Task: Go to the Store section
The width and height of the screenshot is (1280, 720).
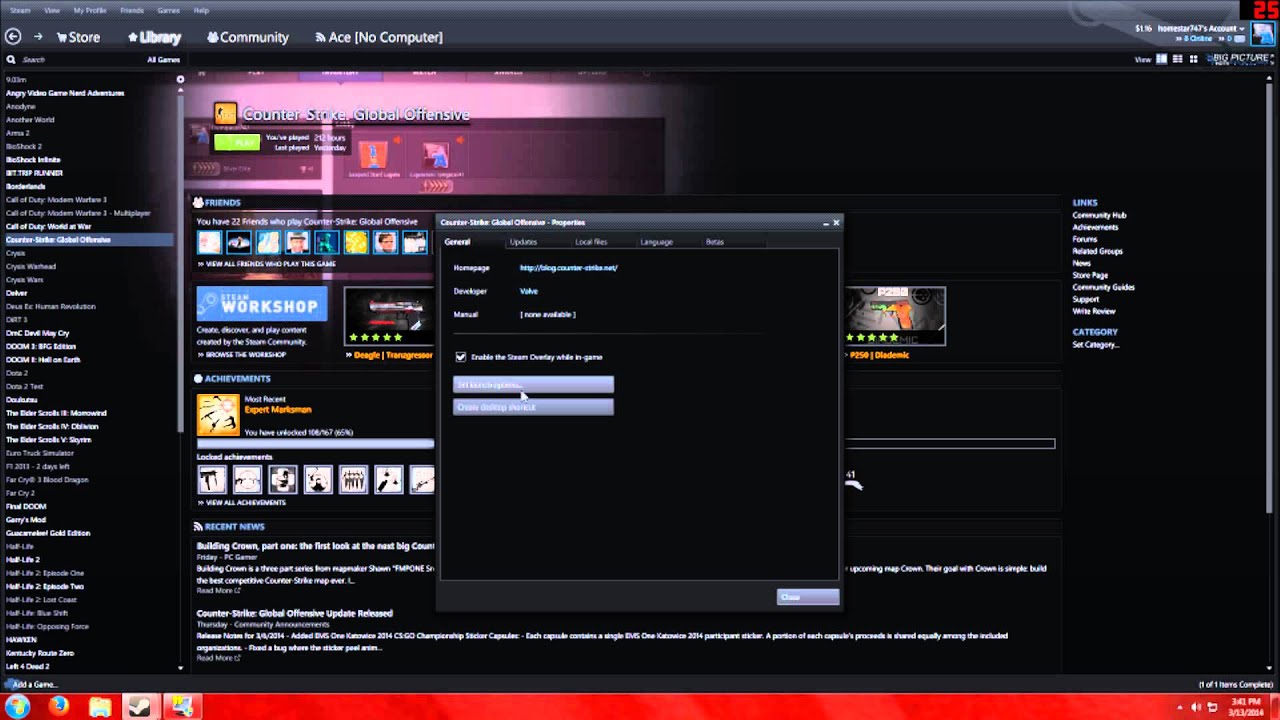Action: point(78,37)
